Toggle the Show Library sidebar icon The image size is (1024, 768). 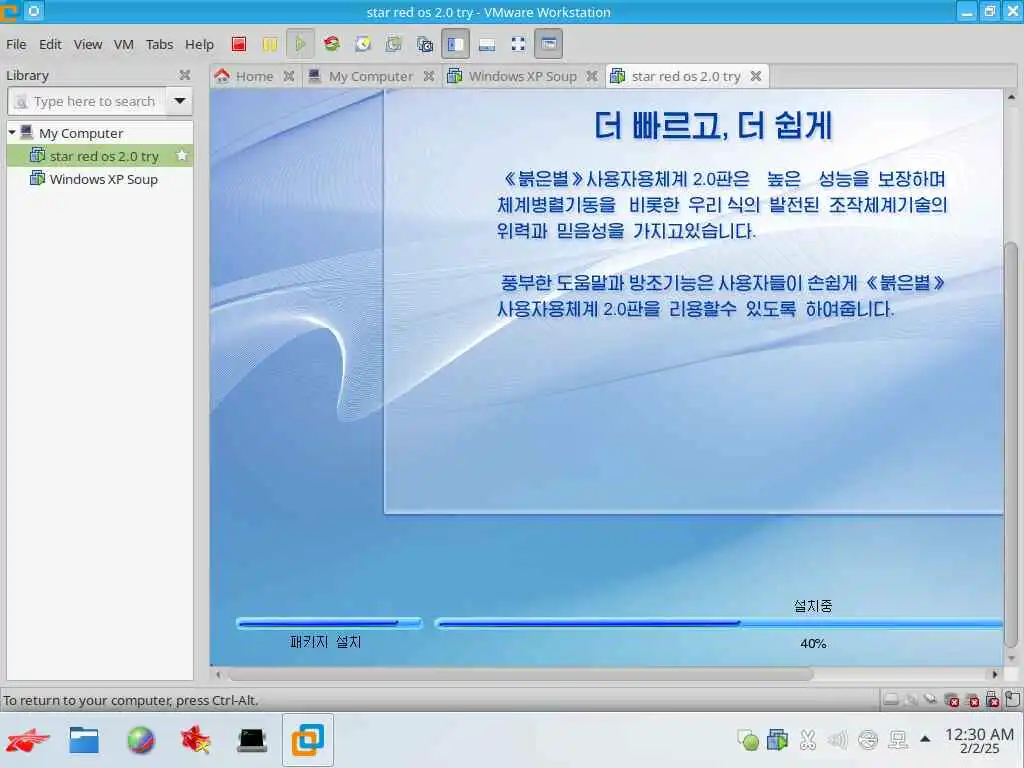[455, 44]
